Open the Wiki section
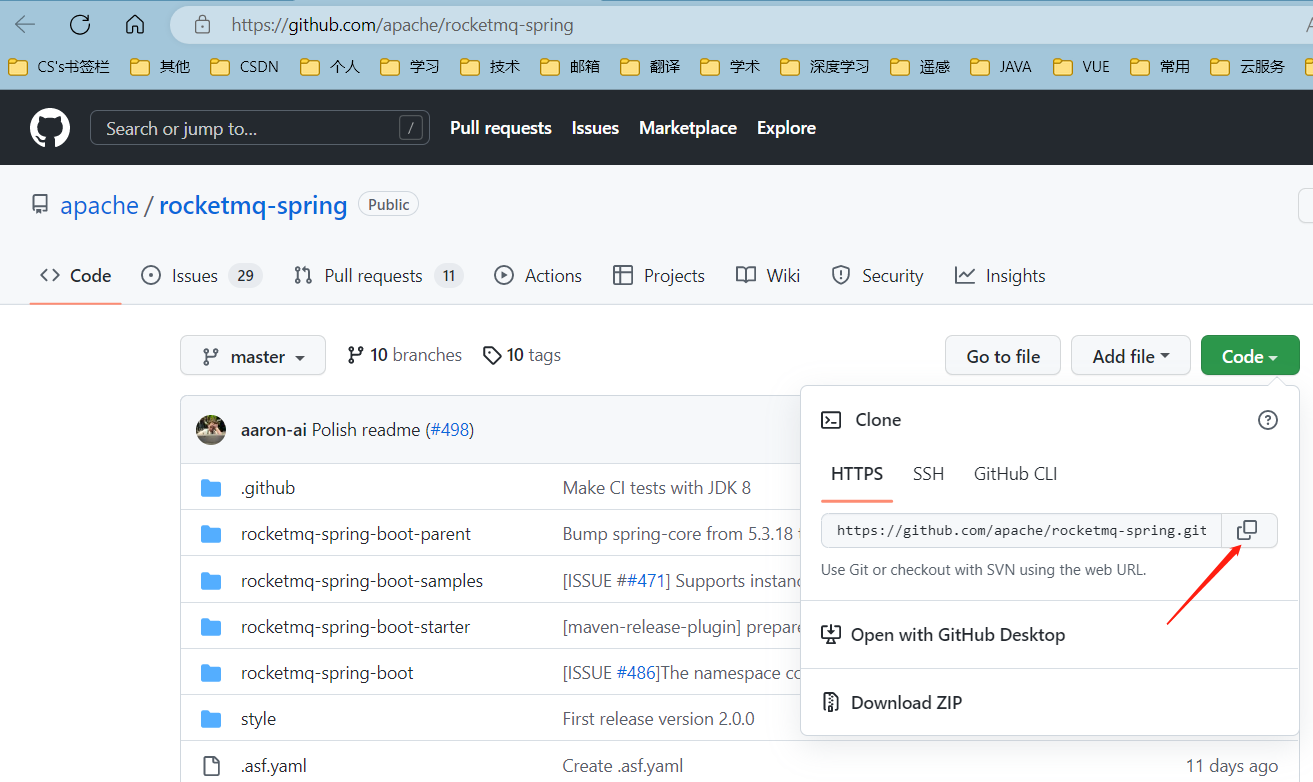 coord(767,275)
